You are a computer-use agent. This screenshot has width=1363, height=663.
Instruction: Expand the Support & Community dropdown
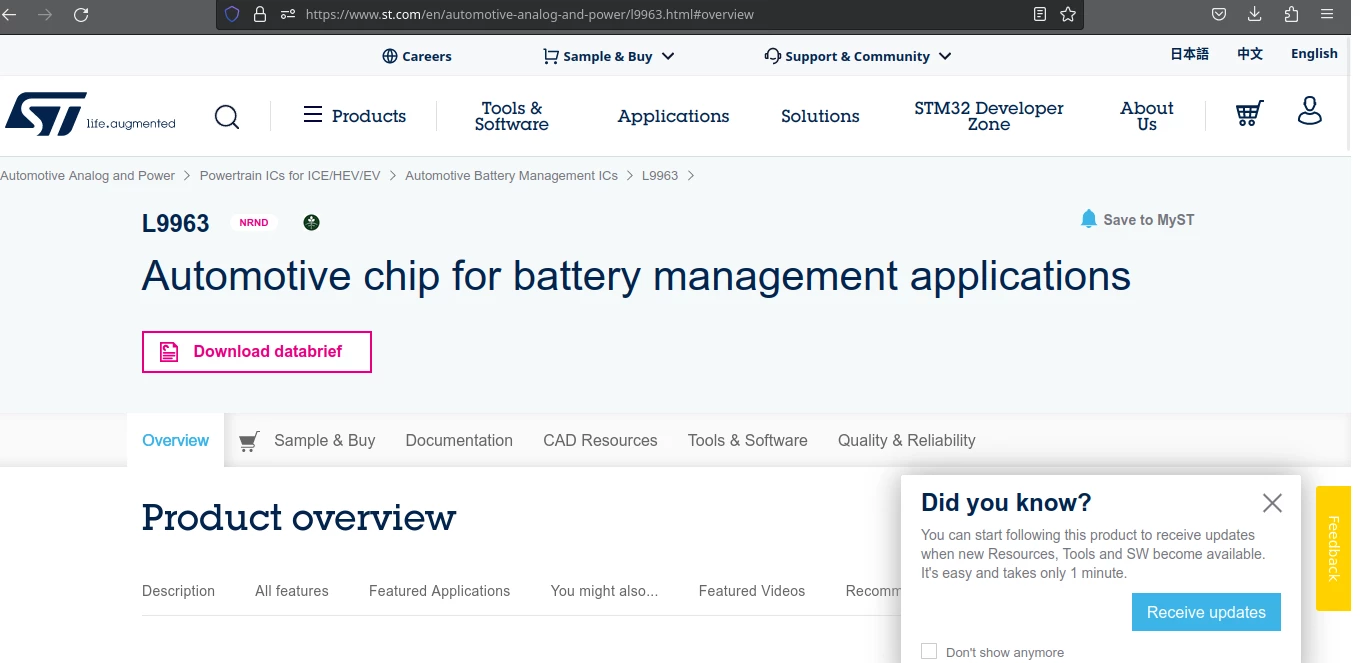point(858,56)
